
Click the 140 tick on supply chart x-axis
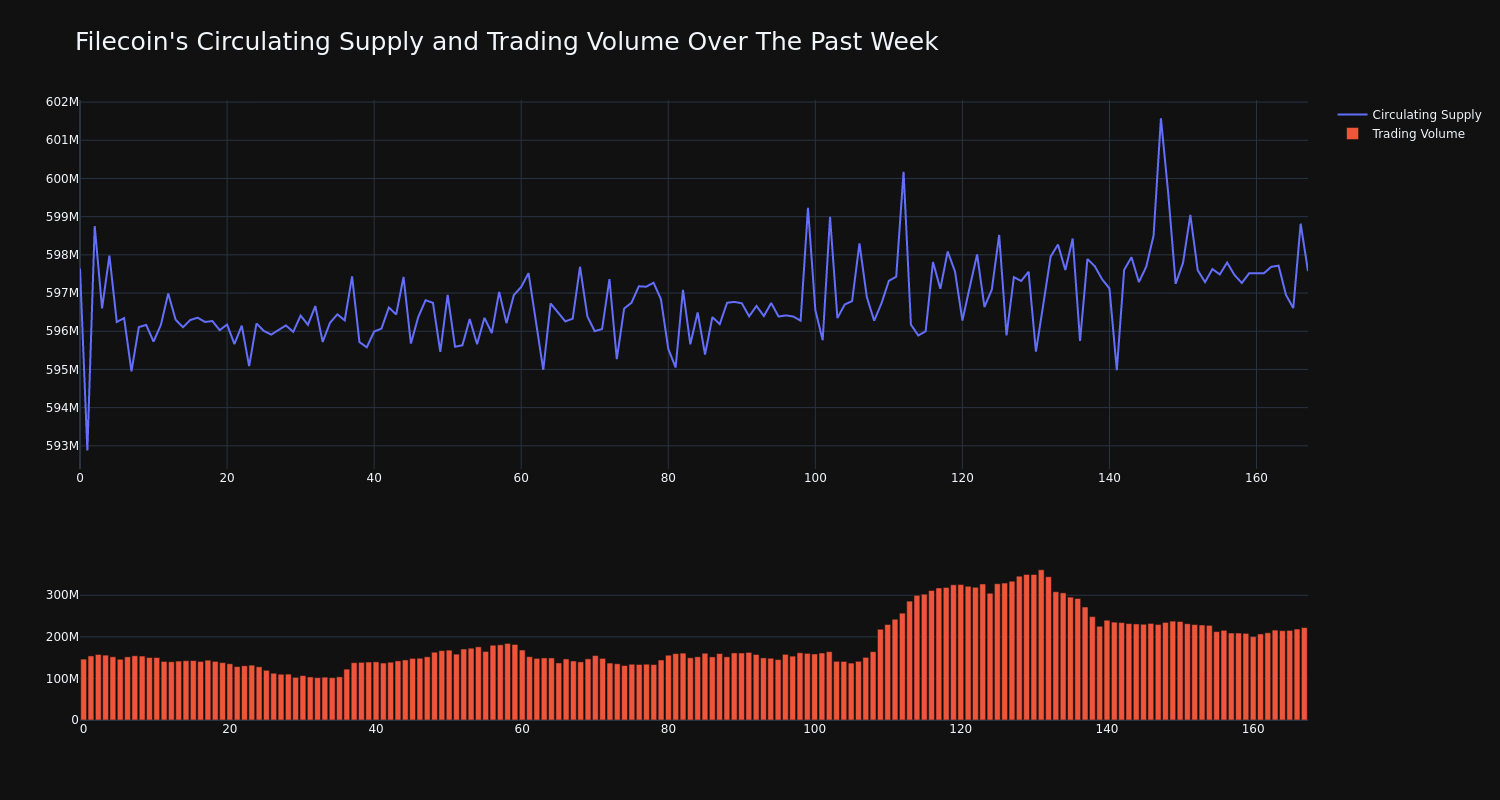(1109, 478)
